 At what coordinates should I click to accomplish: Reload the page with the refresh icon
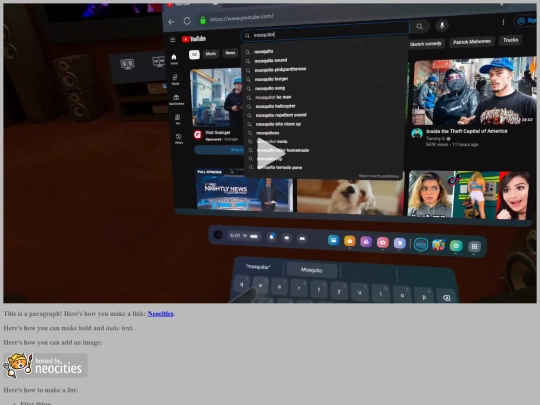[187, 21]
